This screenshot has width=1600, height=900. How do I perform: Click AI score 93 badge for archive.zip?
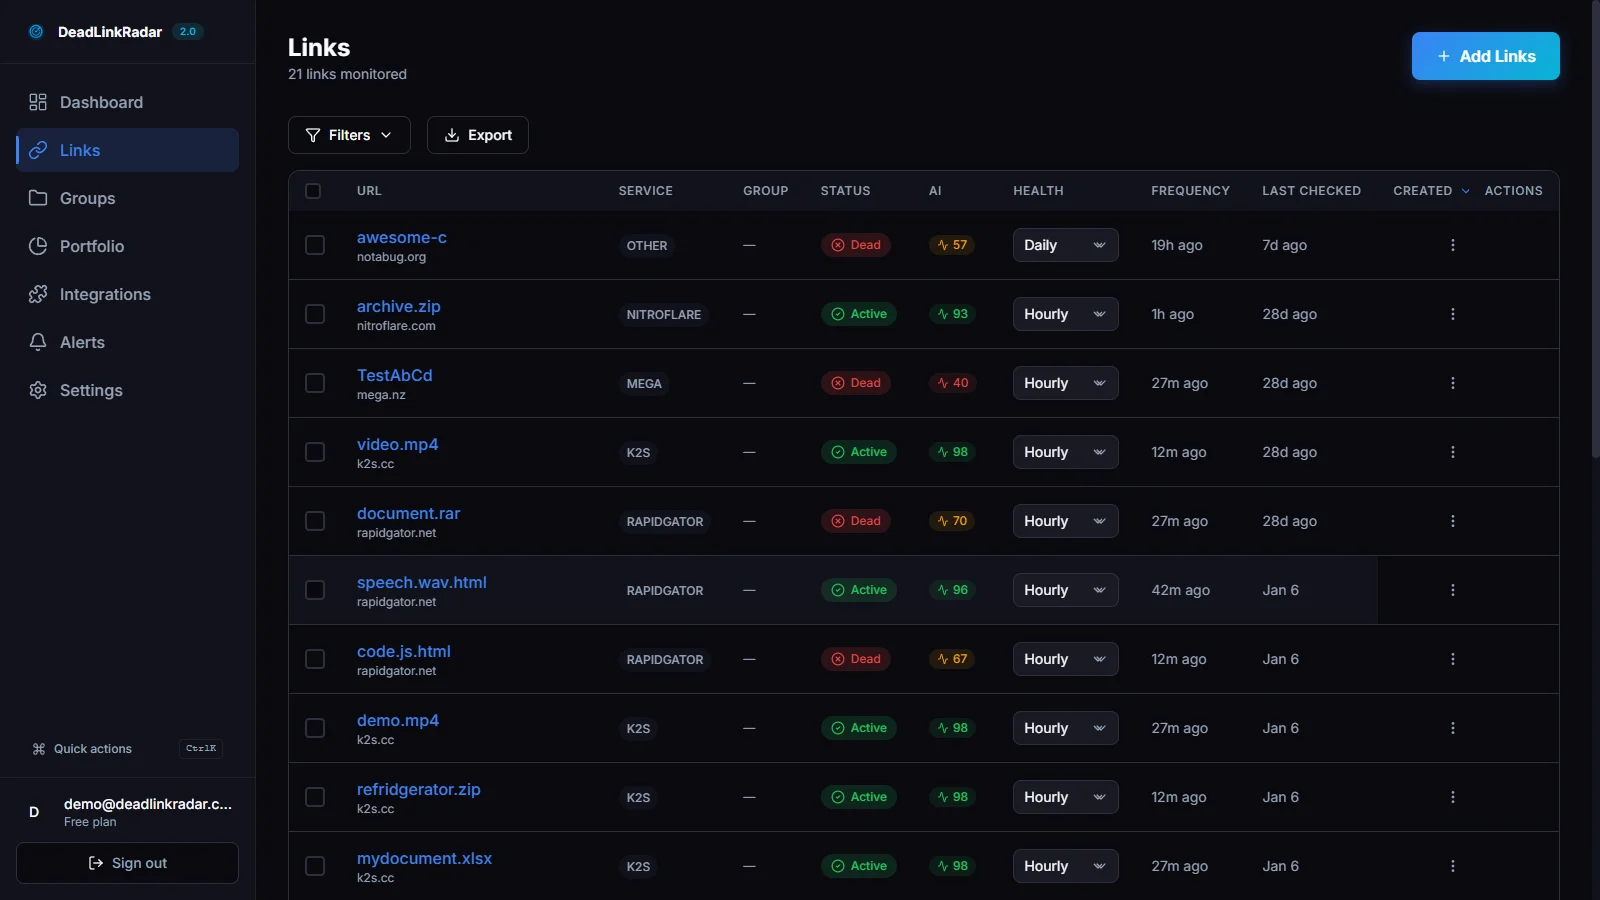tap(952, 314)
